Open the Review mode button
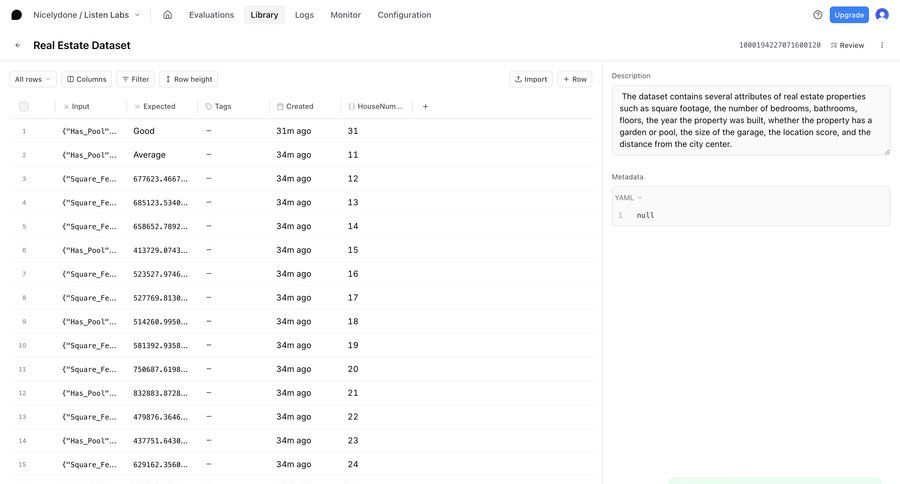Screen dimensions: 900x484 tap(847, 45)
